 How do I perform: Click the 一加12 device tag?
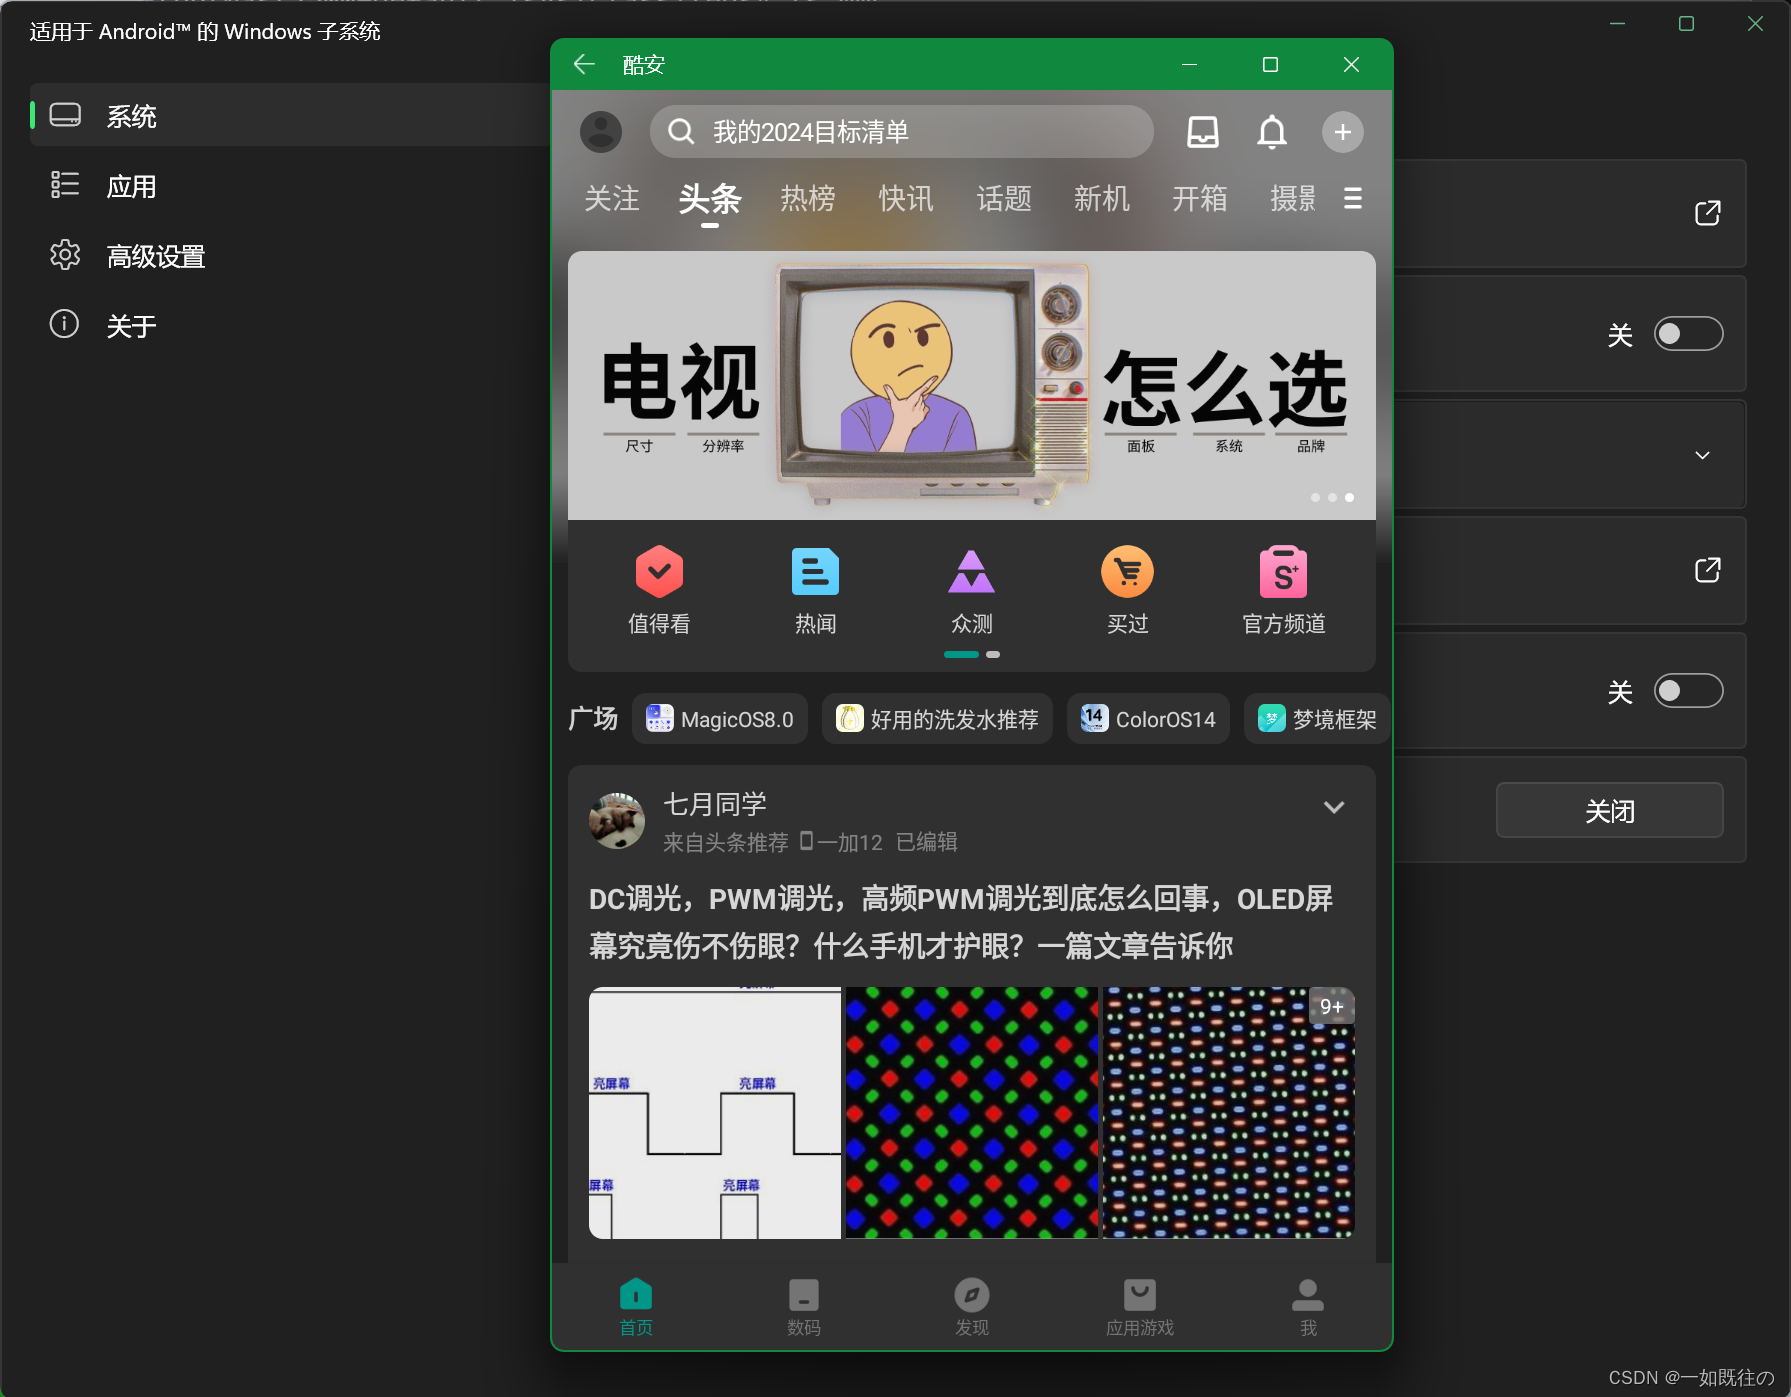pyautogui.click(x=841, y=842)
